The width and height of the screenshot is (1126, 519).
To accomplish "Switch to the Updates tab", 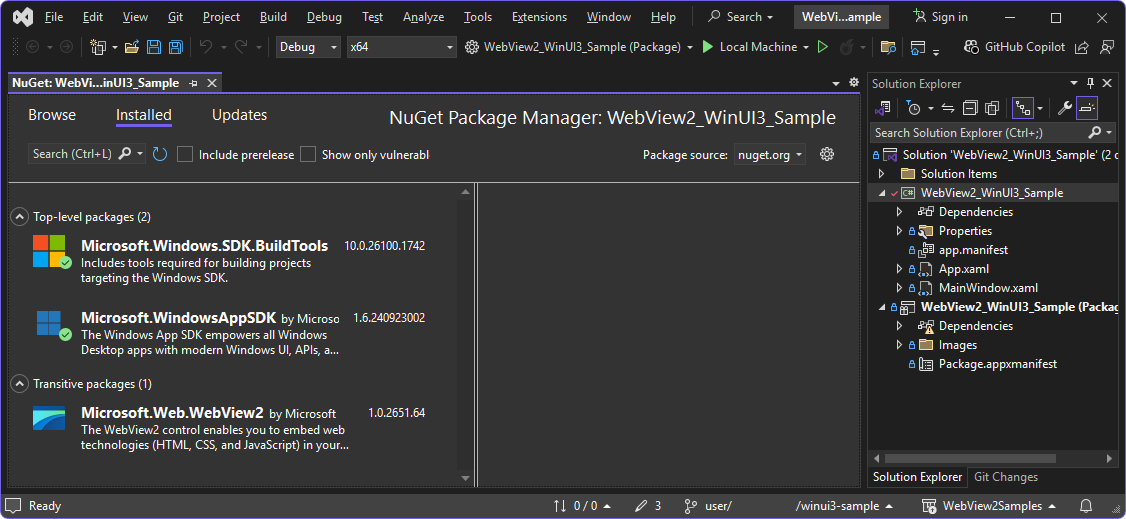I will click(239, 115).
